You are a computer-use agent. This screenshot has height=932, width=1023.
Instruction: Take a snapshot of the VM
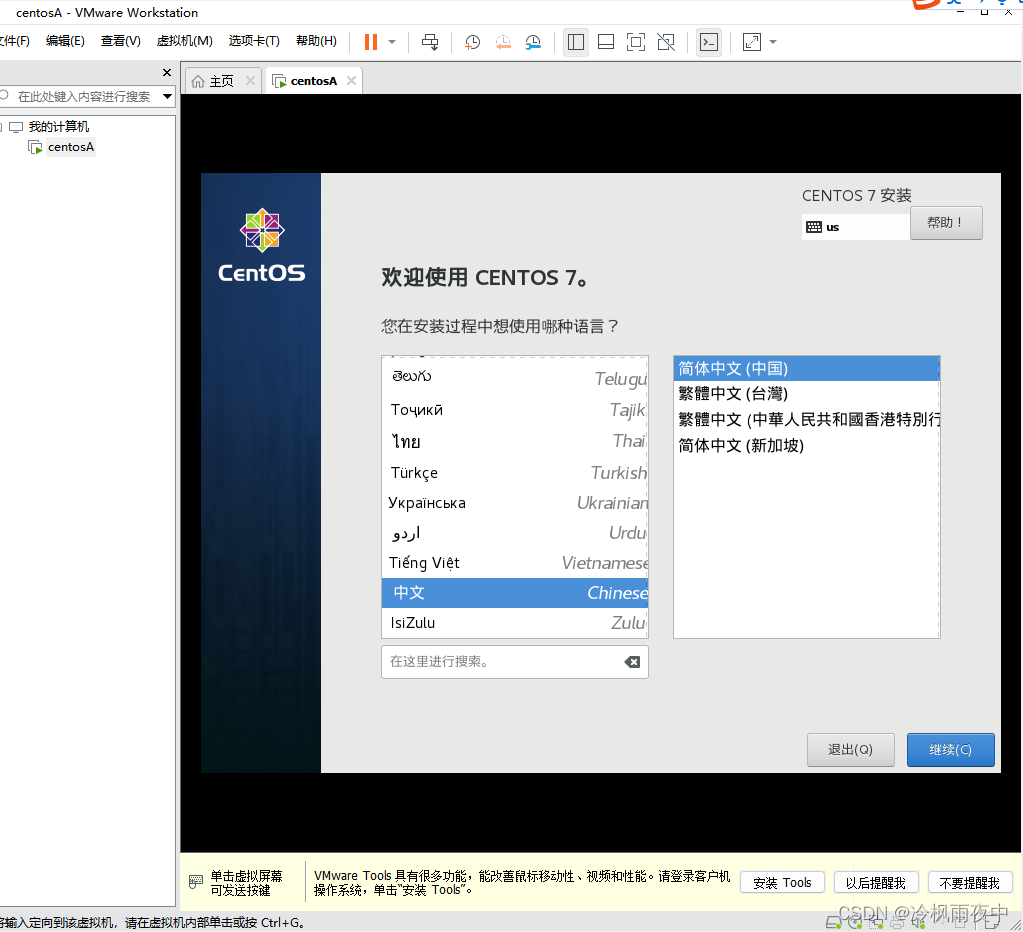tap(472, 42)
